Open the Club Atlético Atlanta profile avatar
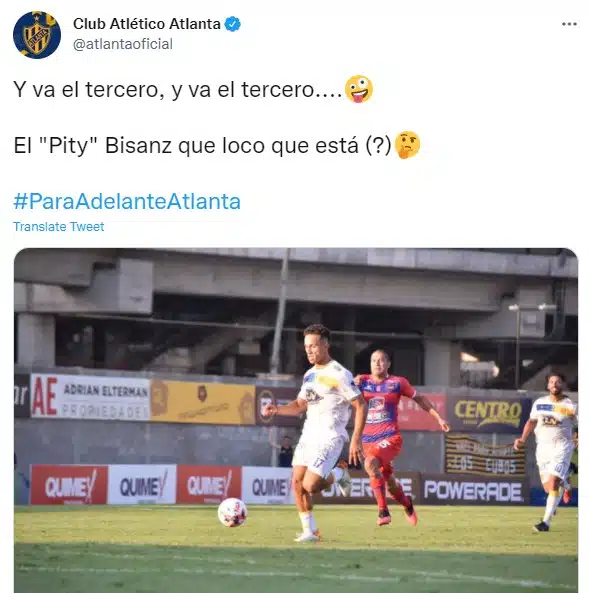Screen dimensions: 589x593 [37, 35]
